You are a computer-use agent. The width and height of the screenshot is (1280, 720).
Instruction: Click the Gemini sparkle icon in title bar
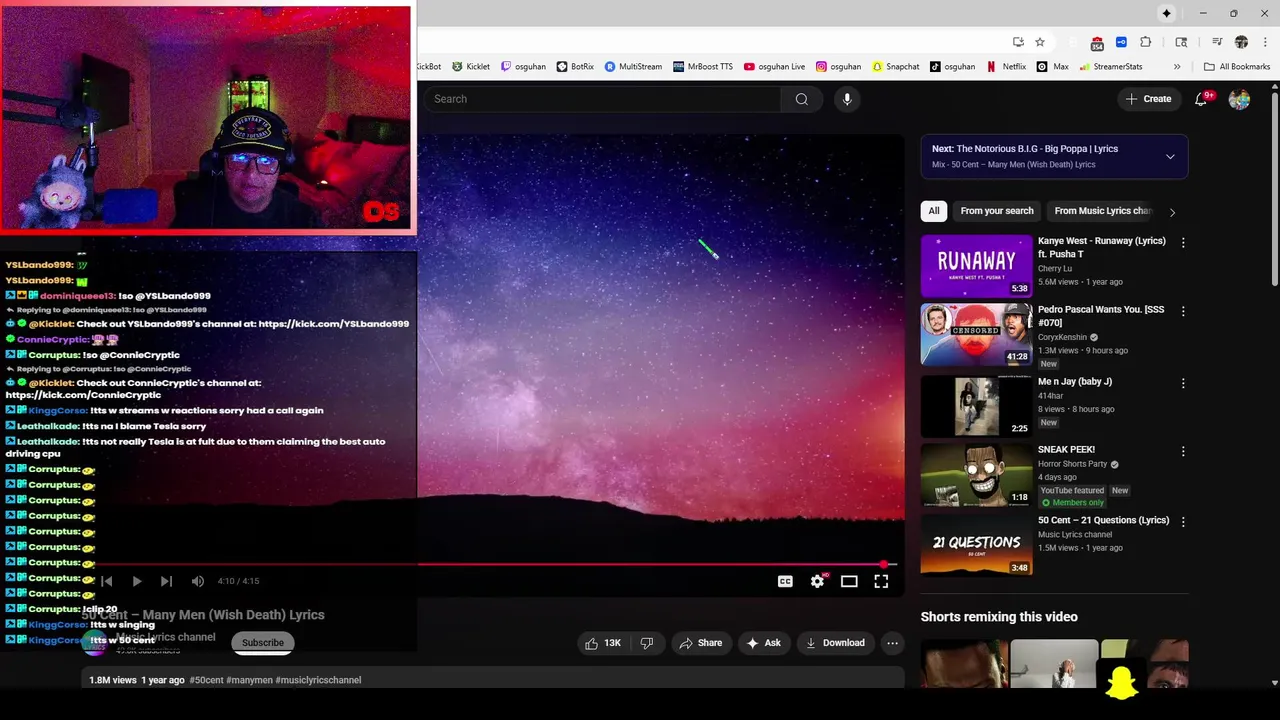click(1166, 13)
